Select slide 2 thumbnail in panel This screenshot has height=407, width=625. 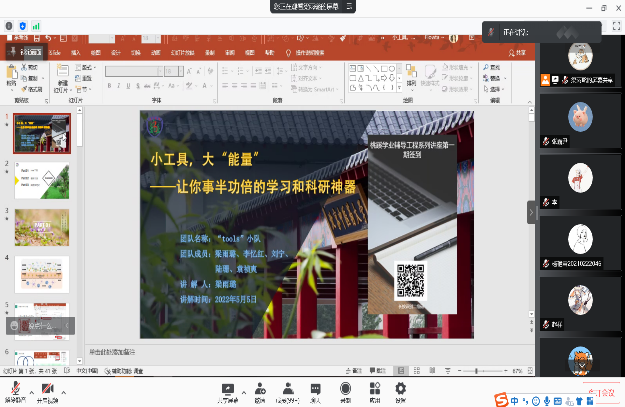point(41,178)
